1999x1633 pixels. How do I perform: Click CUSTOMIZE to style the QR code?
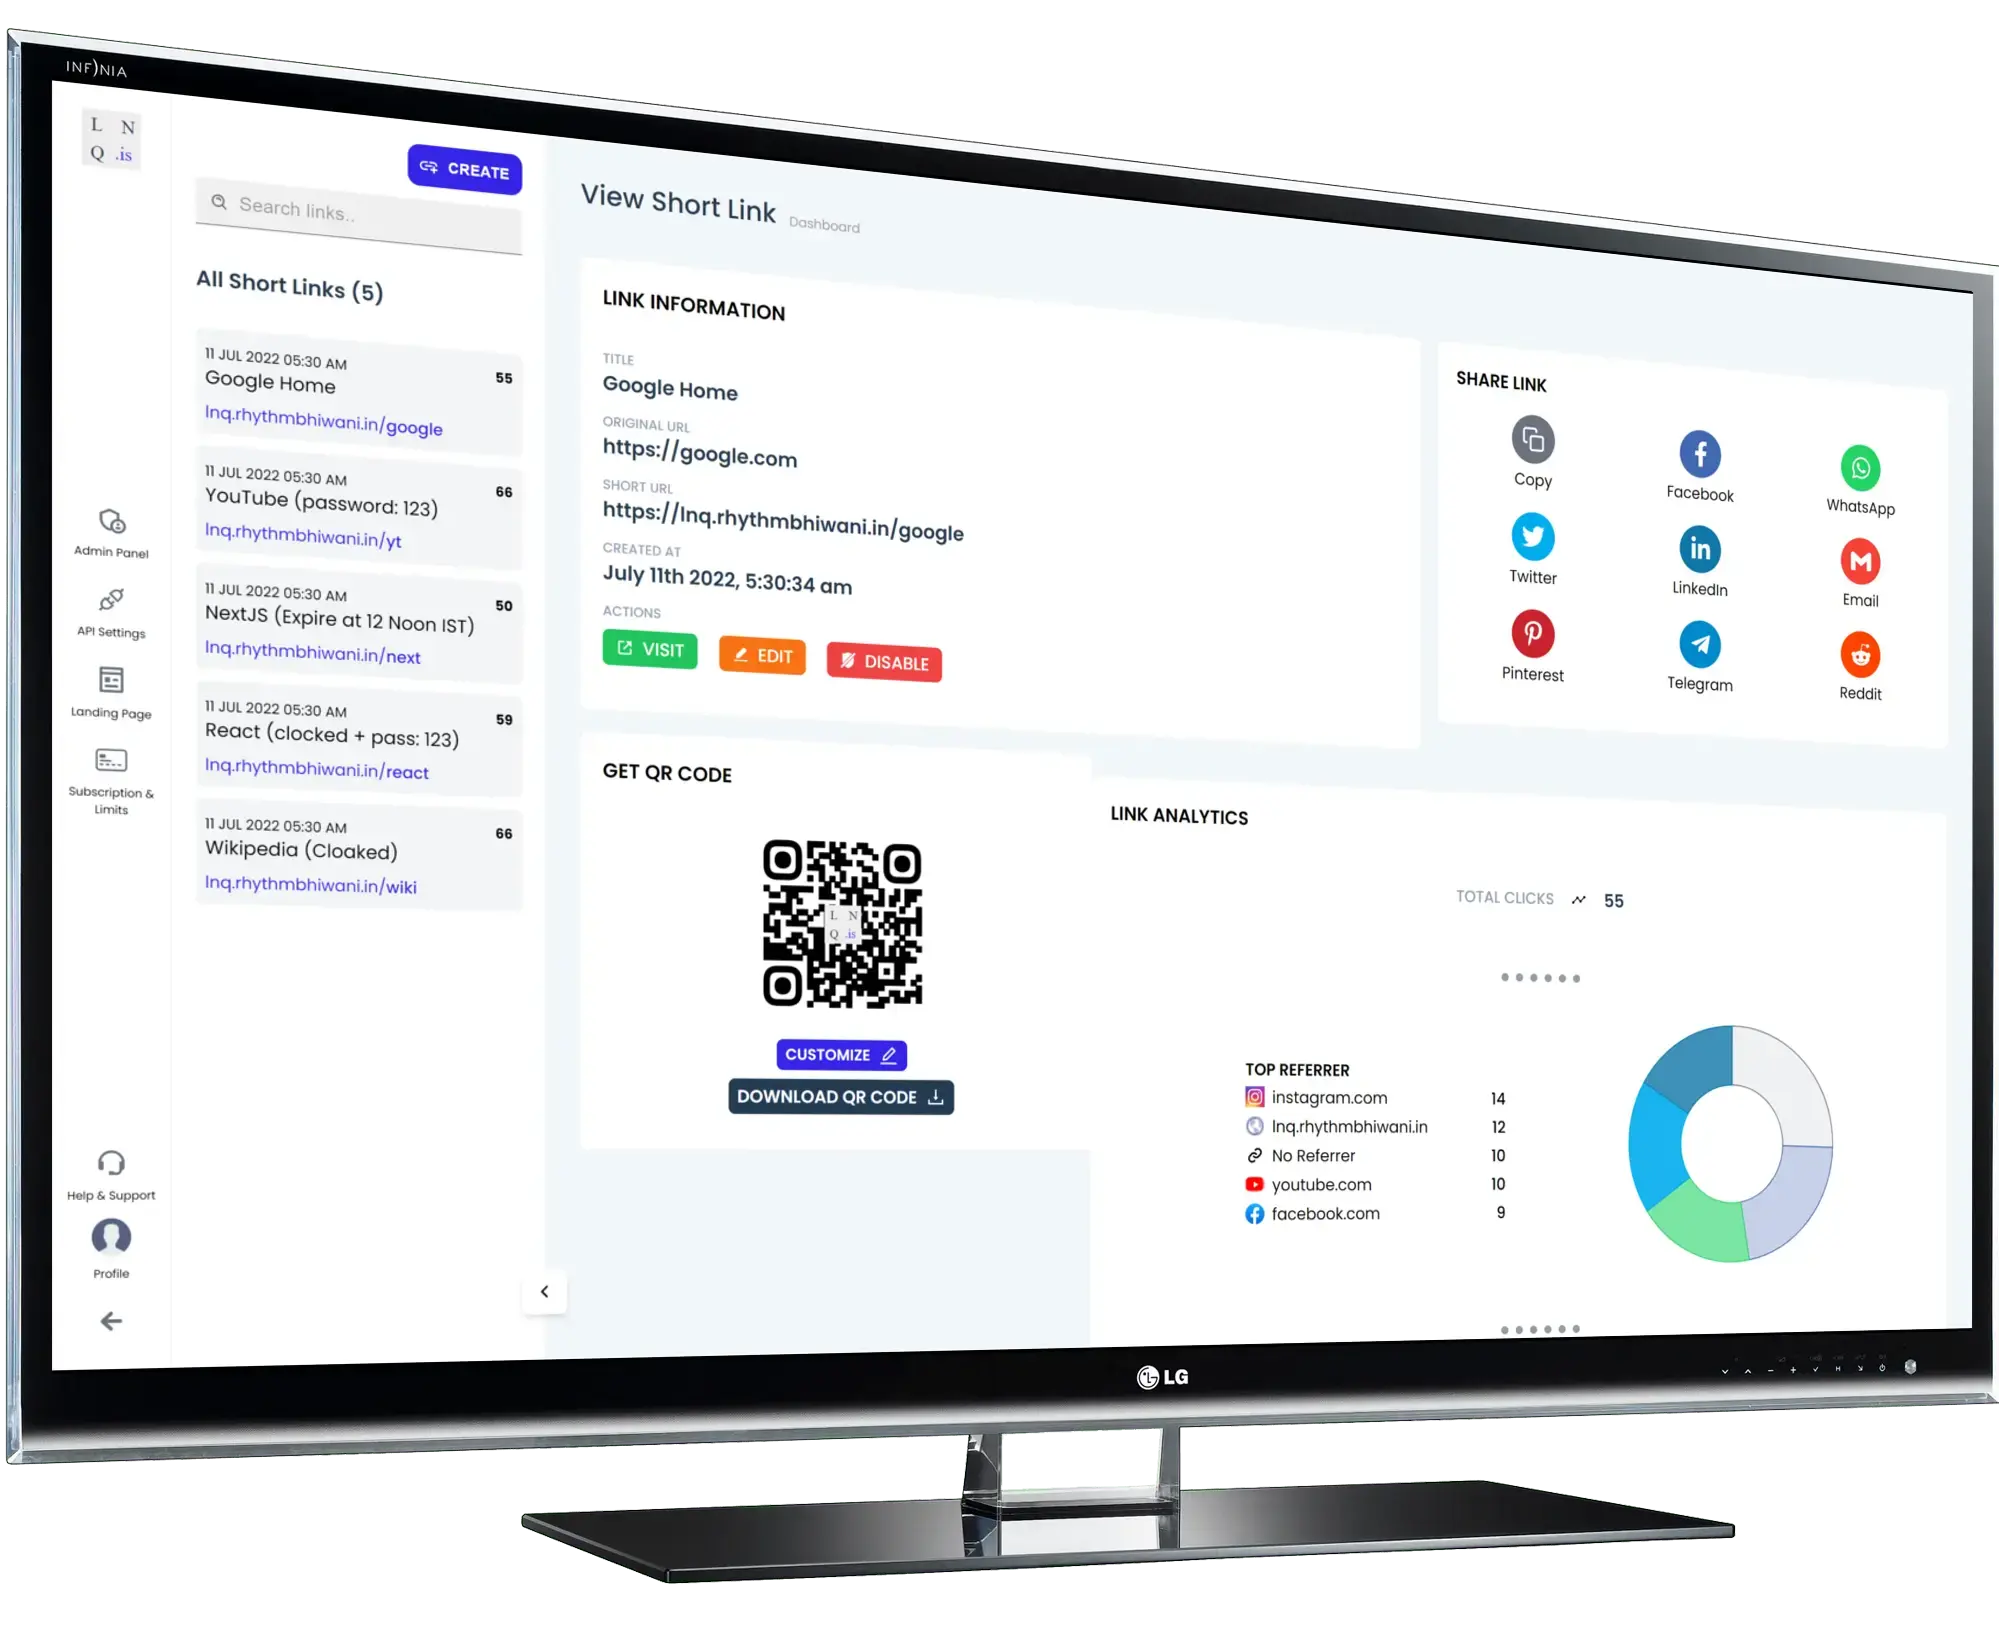click(x=838, y=1054)
